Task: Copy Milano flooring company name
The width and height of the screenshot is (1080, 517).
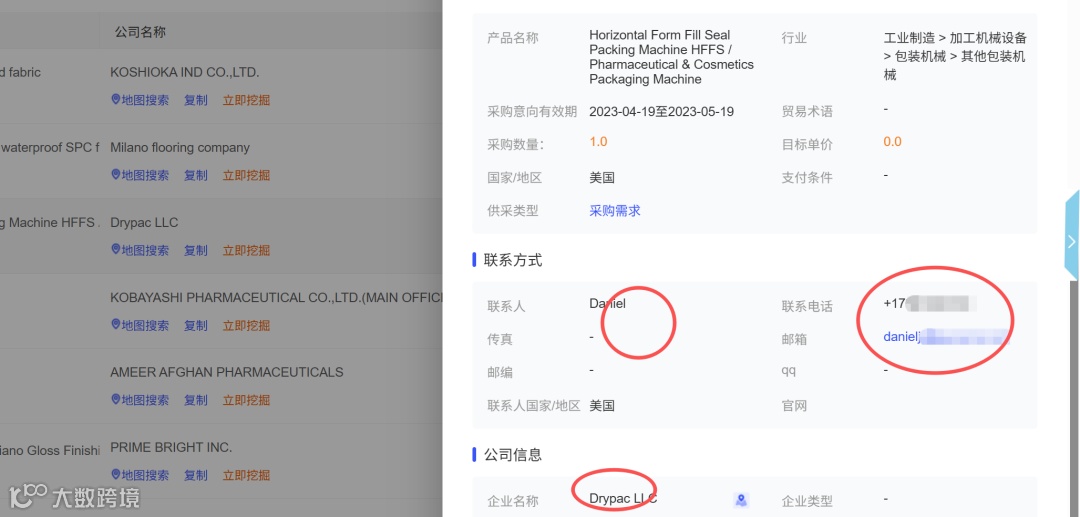Action: 196,175
